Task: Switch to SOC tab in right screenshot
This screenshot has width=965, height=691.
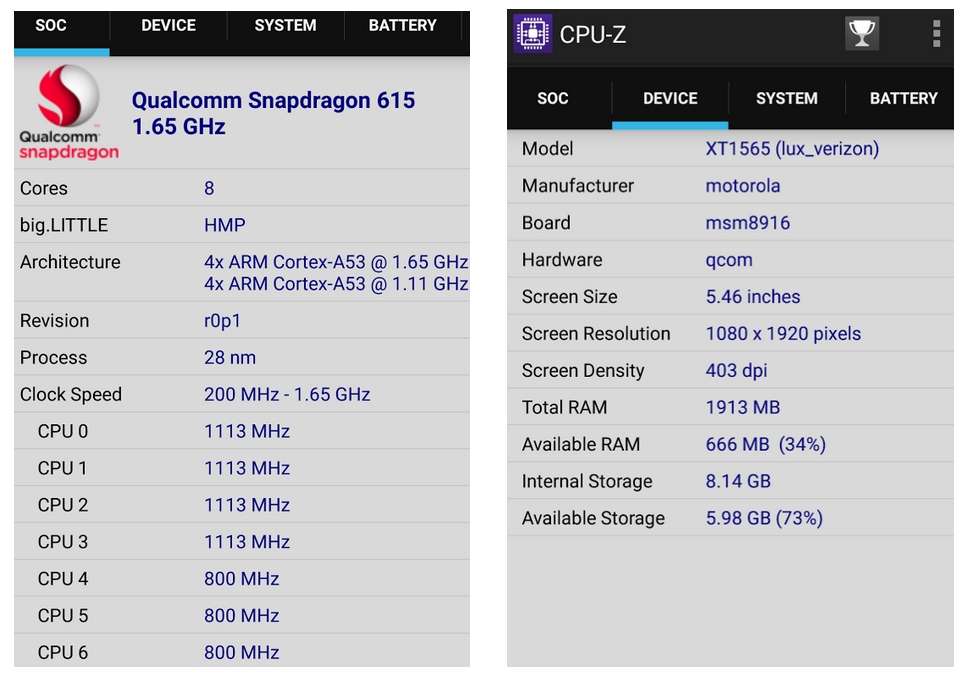Action: pos(552,98)
